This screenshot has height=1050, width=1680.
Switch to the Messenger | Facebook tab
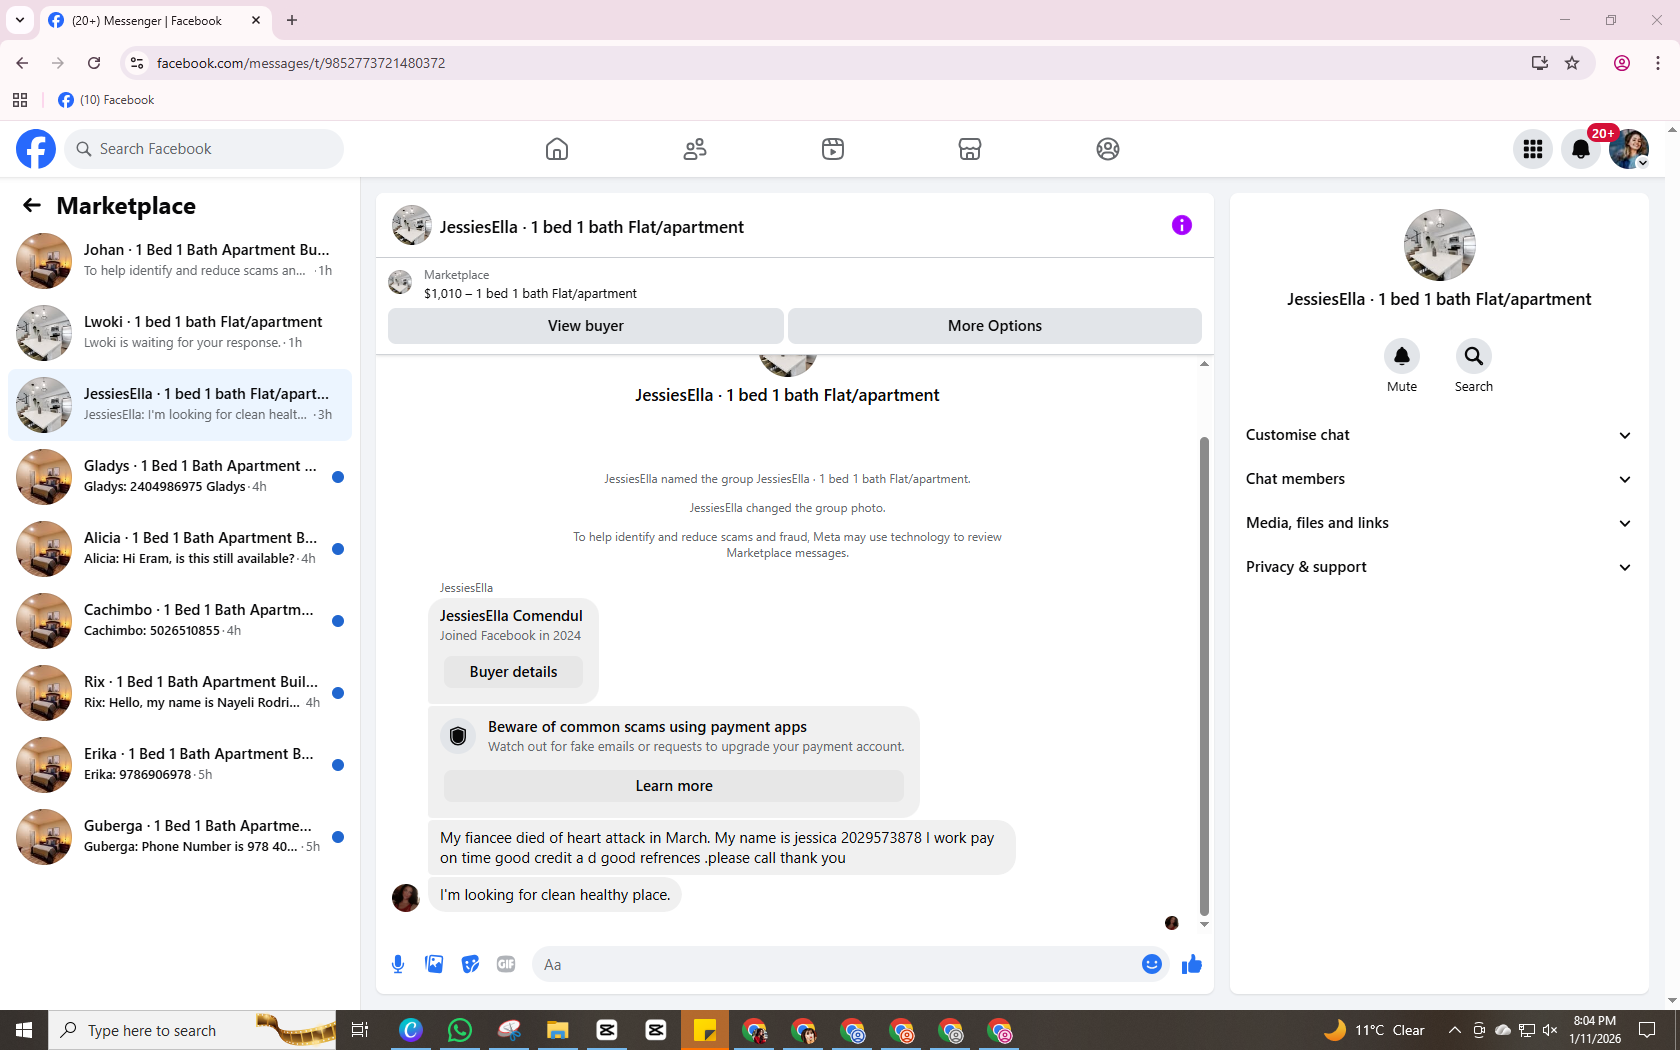click(x=156, y=20)
